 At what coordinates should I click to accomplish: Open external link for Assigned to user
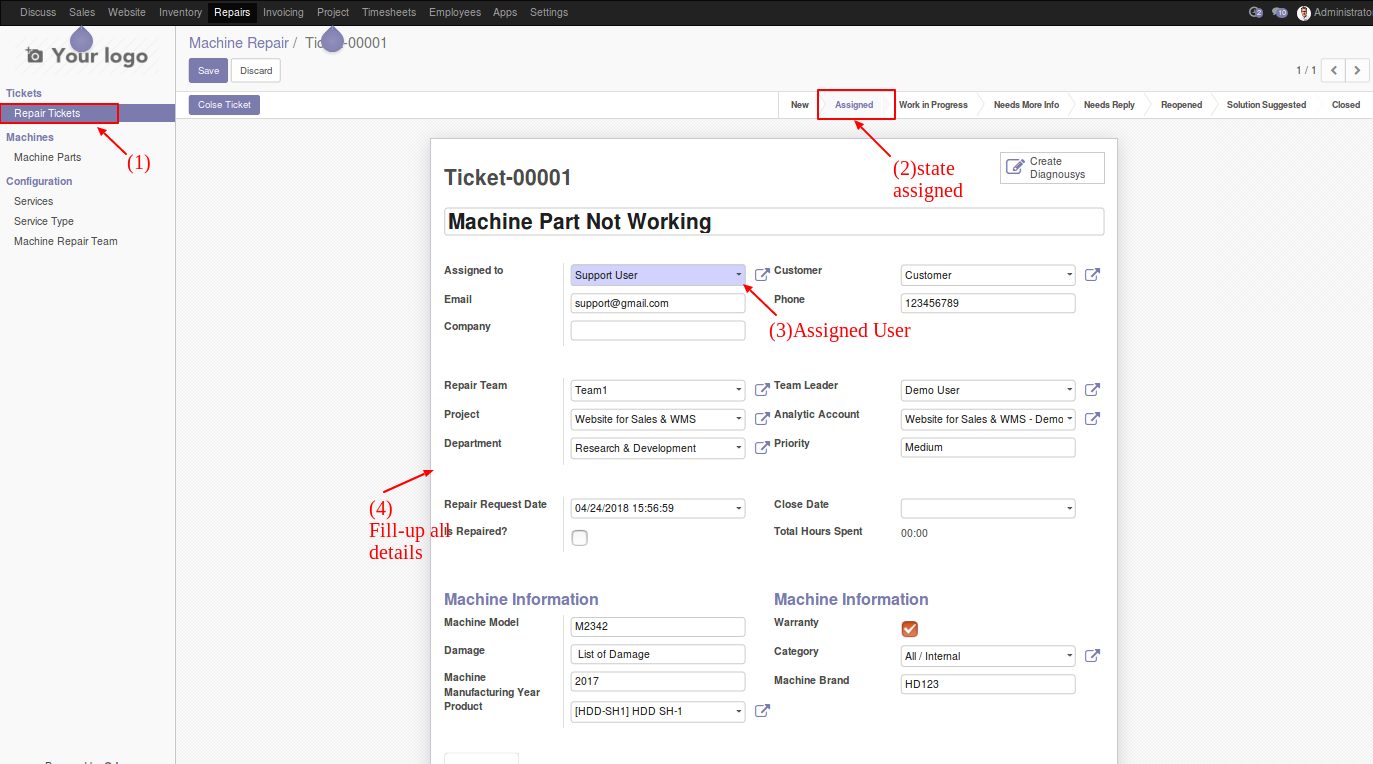pyautogui.click(x=762, y=275)
